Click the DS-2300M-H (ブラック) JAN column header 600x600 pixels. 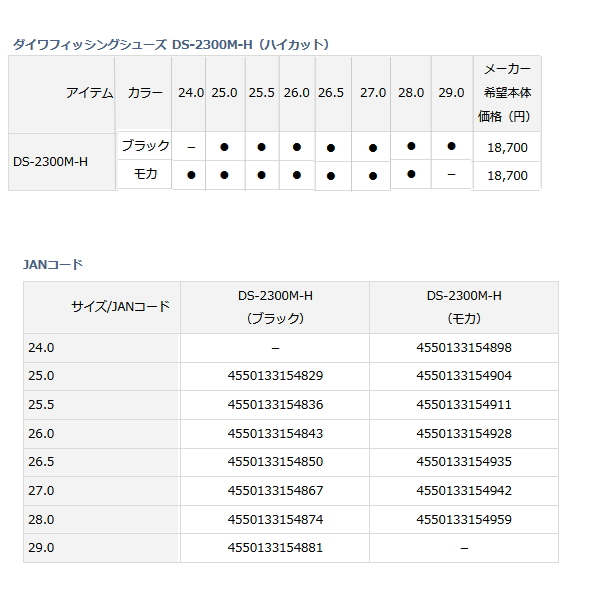[x=275, y=307]
